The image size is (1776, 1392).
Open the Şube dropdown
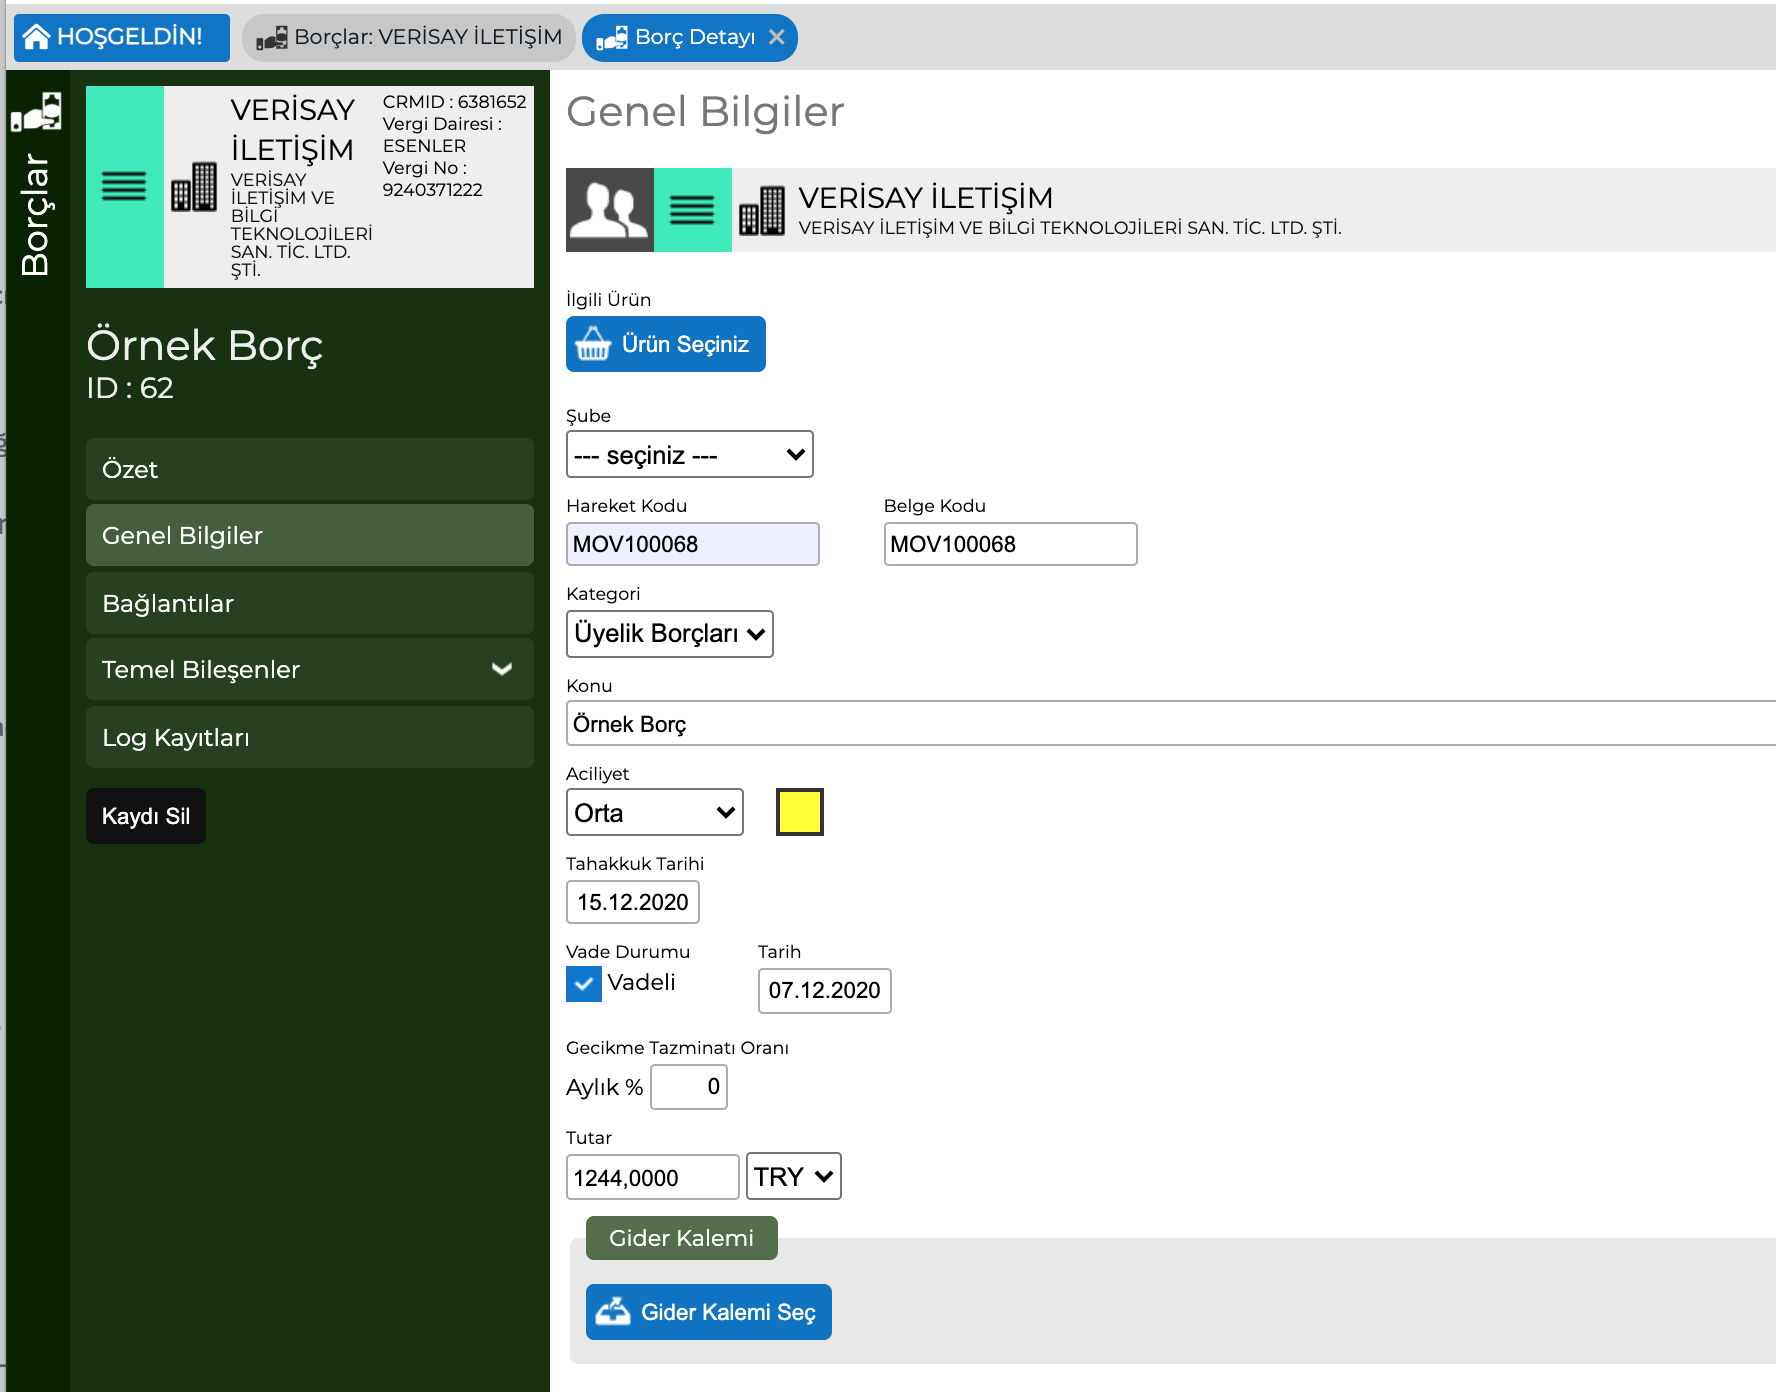tap(690, 455)
